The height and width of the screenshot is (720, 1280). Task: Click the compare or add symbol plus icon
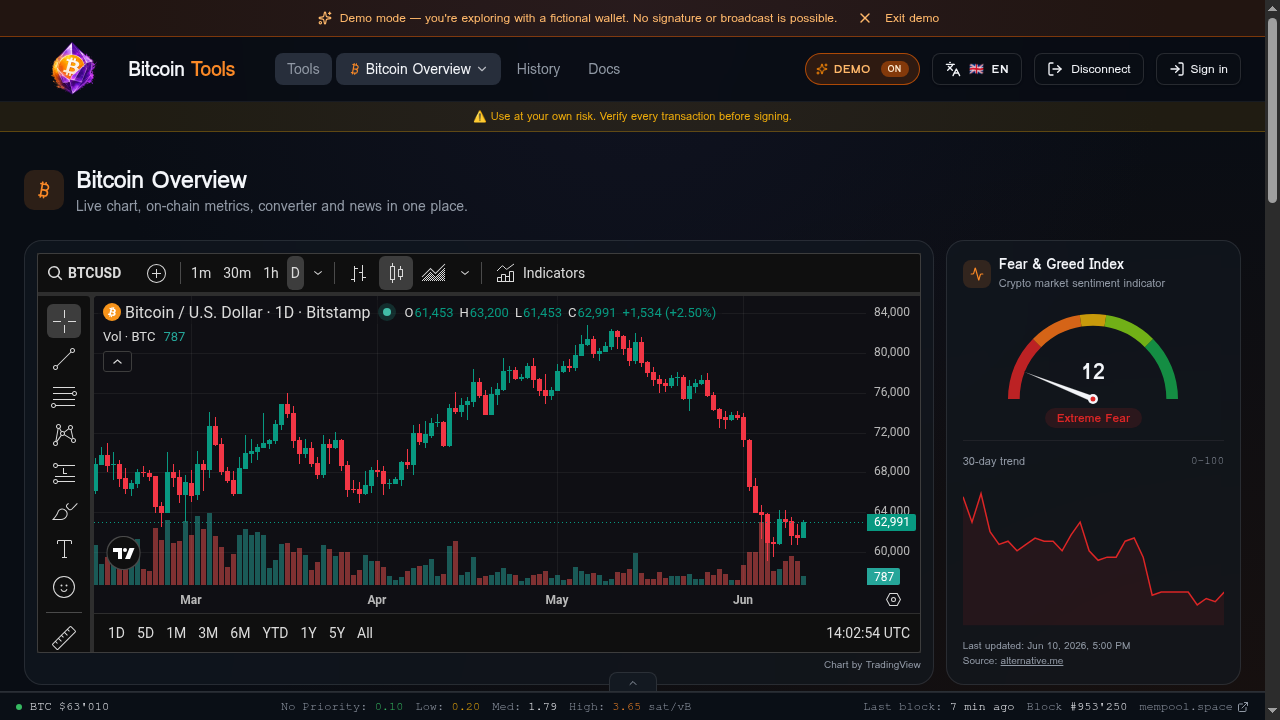156,273
